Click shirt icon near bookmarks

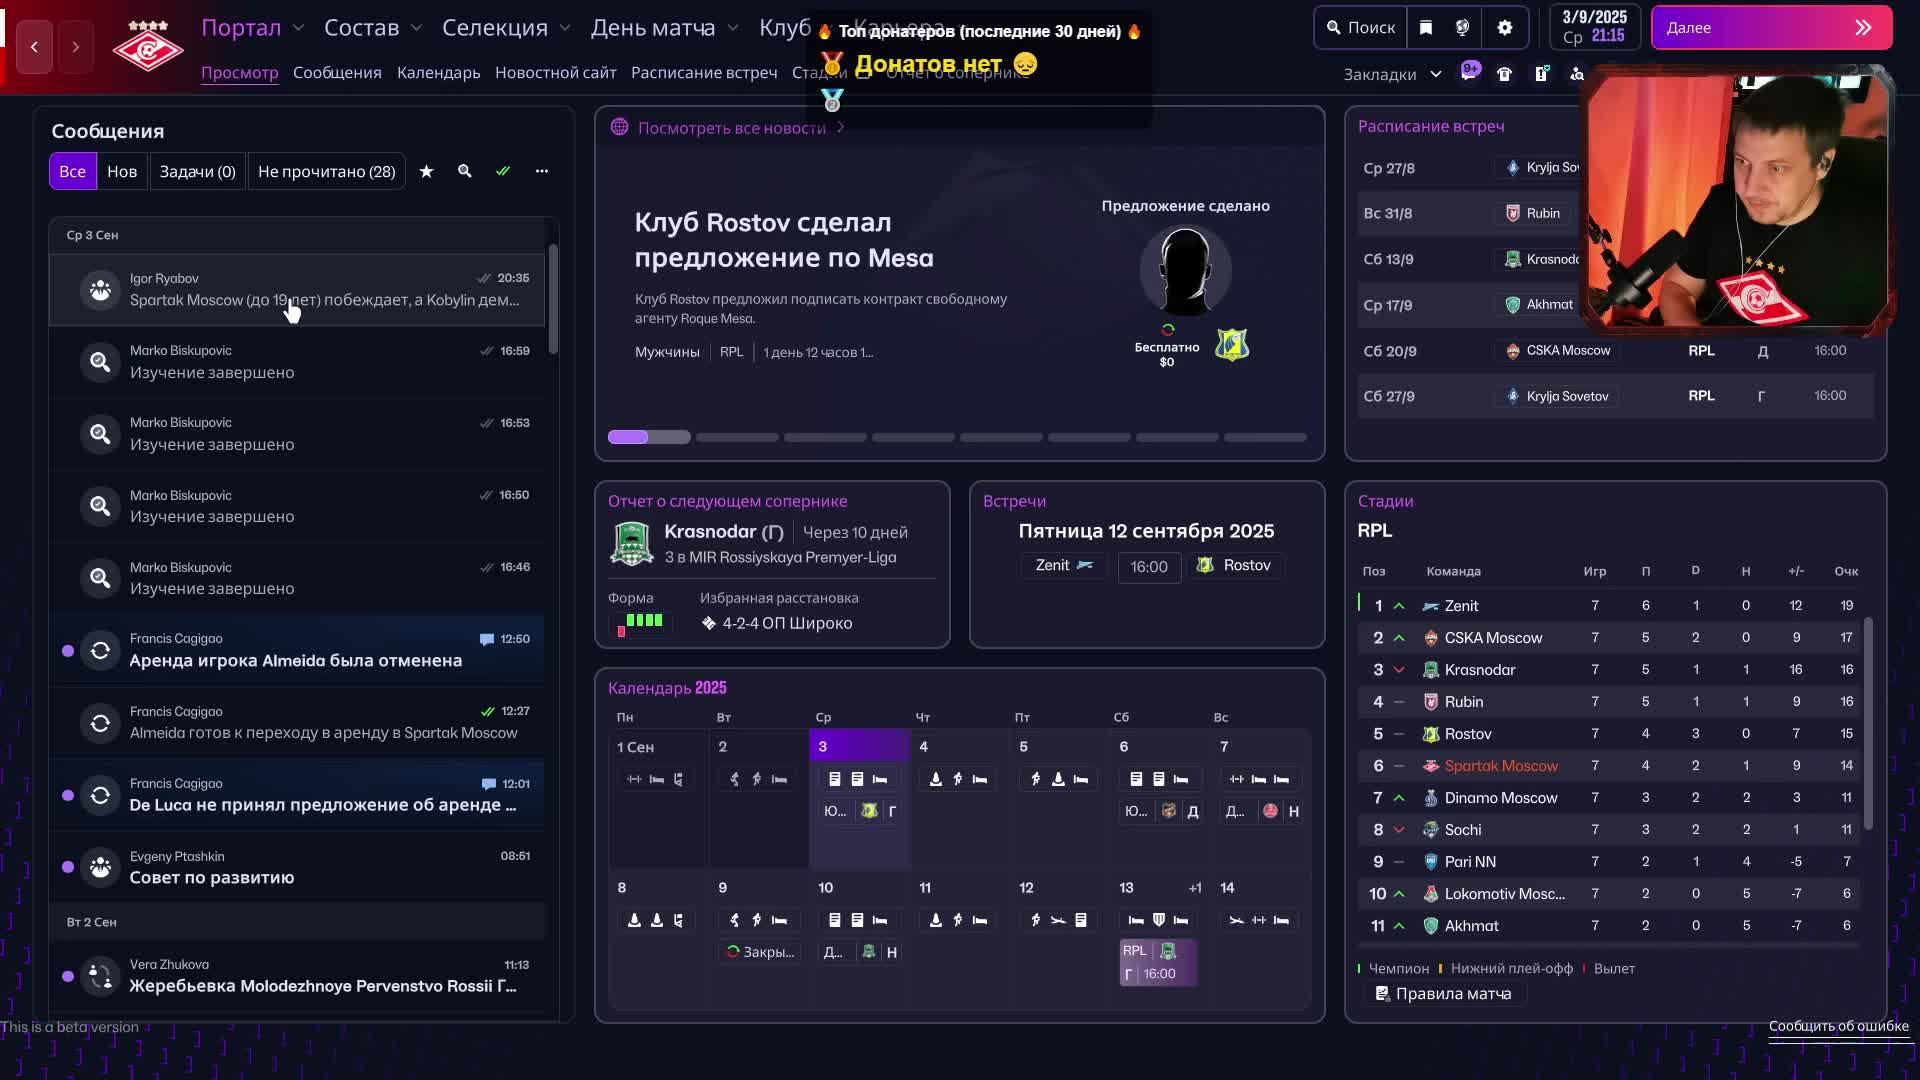tap(1504, 74)
